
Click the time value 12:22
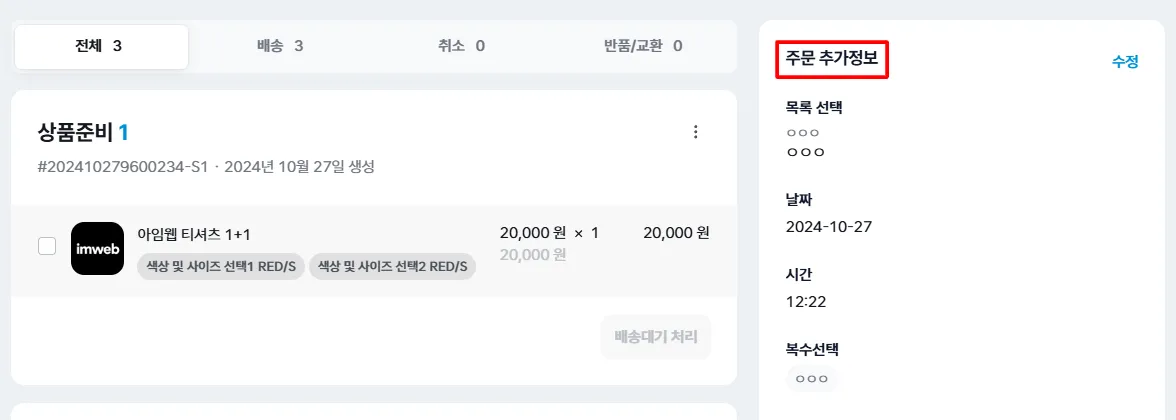[x=806, y=301]
